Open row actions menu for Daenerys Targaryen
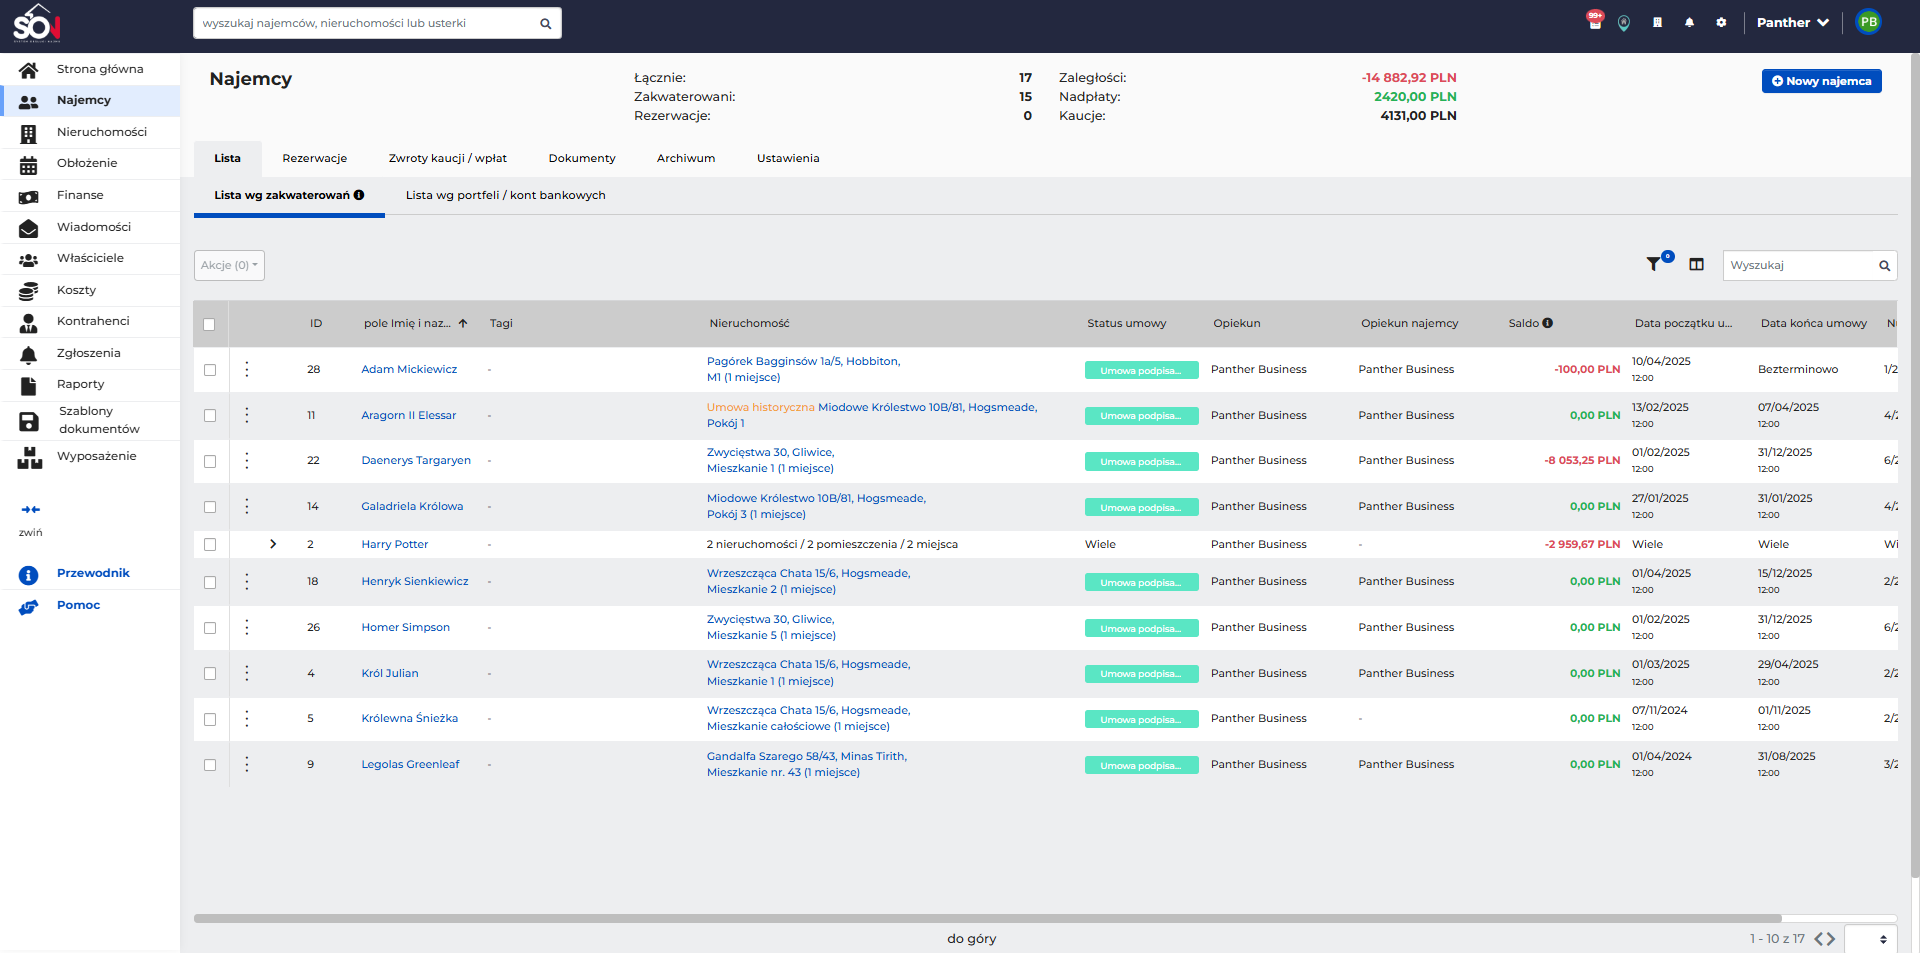Viewport: 1920px width, 953px height. point(247,460)
